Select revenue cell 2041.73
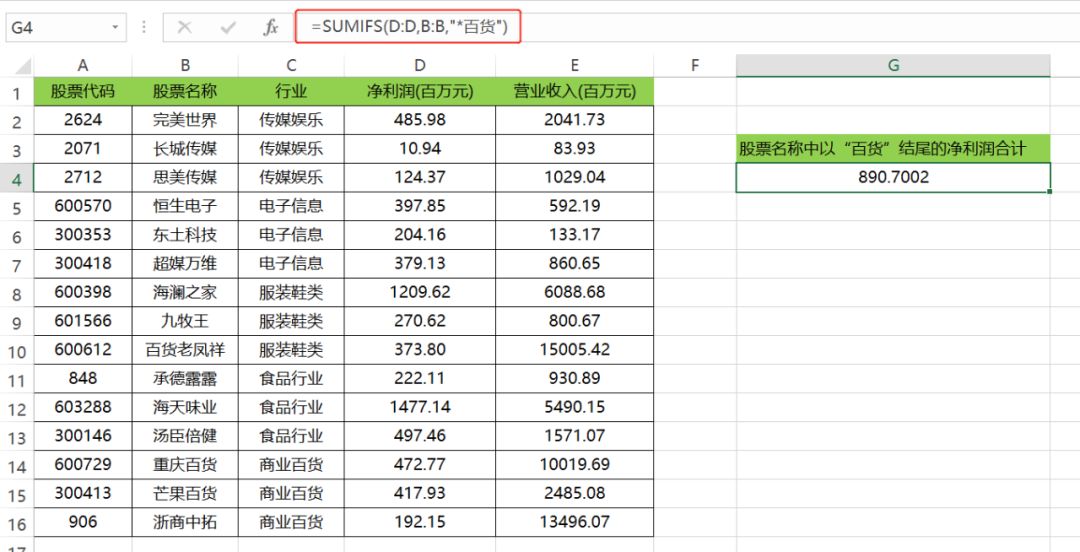Screen dimensions: 1080x552 [574, 120]
